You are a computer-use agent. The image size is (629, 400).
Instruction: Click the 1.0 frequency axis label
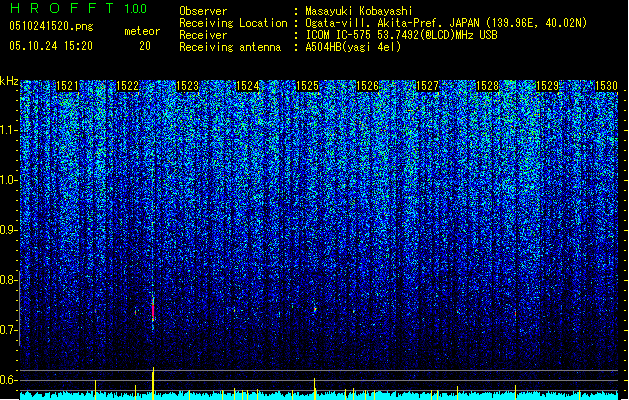pyautogui.click(x=8, y=180)
